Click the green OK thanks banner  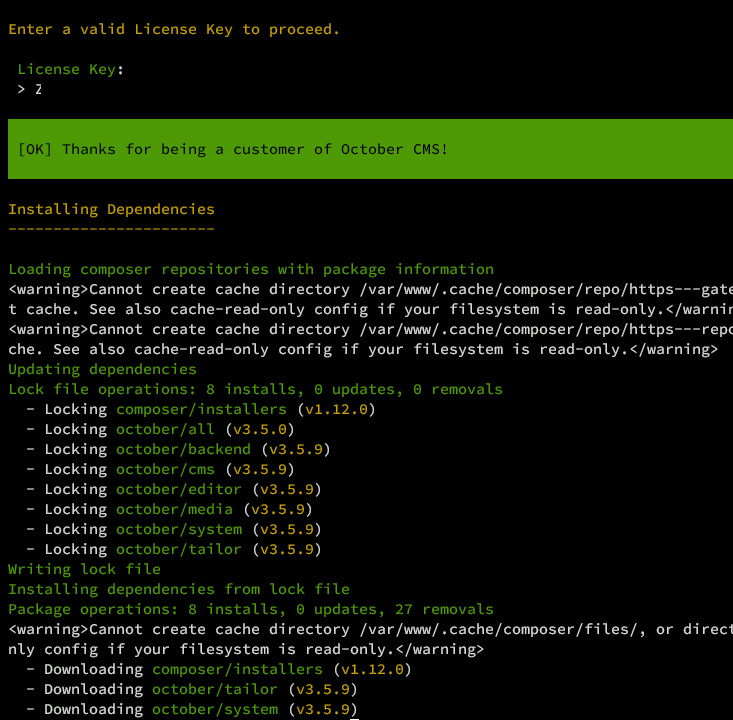click(x=366, y=149)
